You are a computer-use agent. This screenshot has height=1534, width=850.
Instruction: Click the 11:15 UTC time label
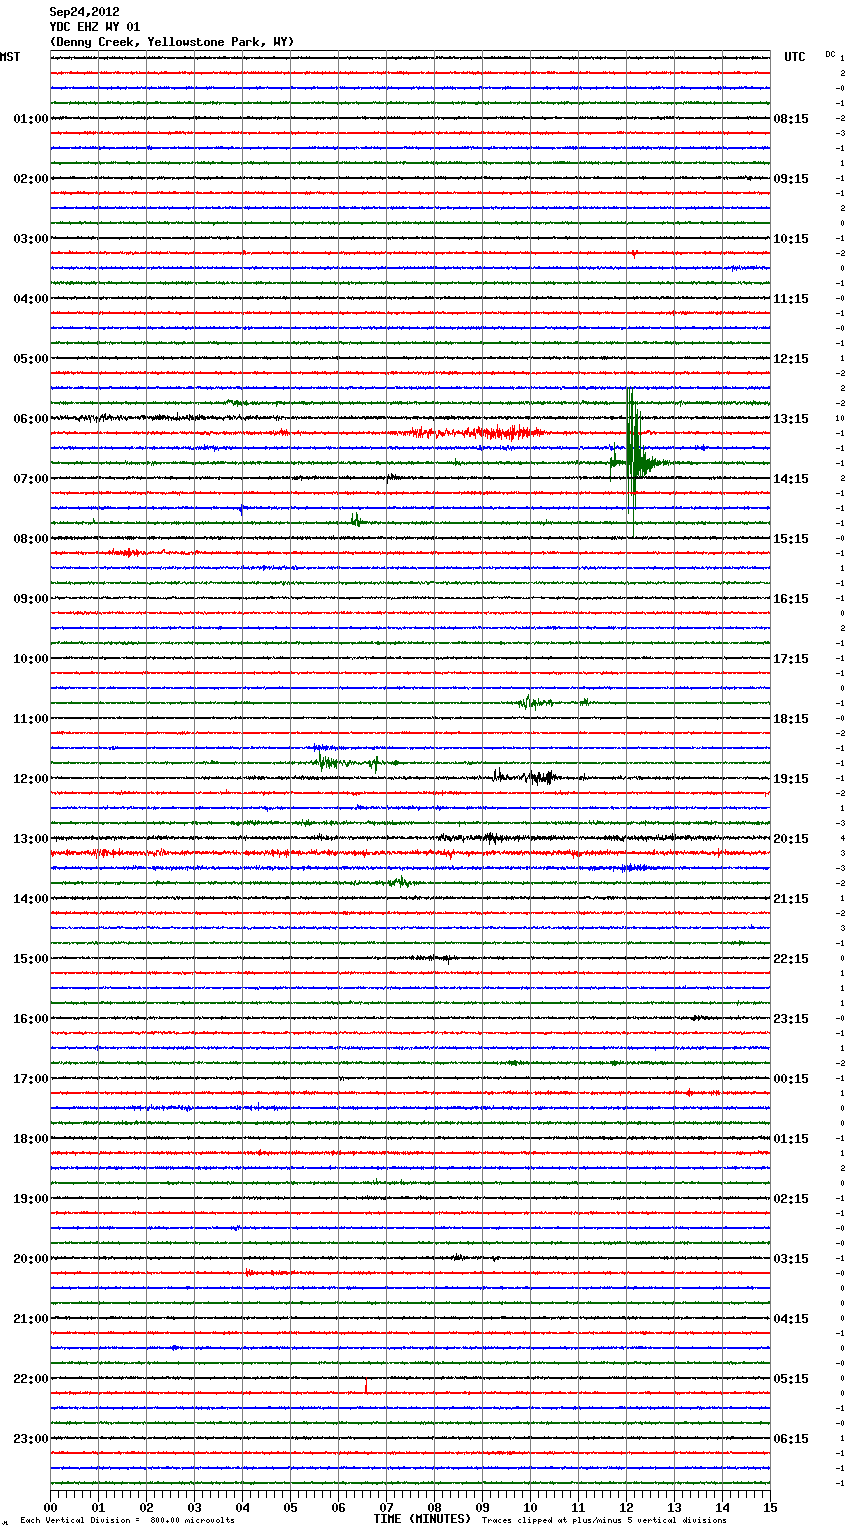pos(791,299)
